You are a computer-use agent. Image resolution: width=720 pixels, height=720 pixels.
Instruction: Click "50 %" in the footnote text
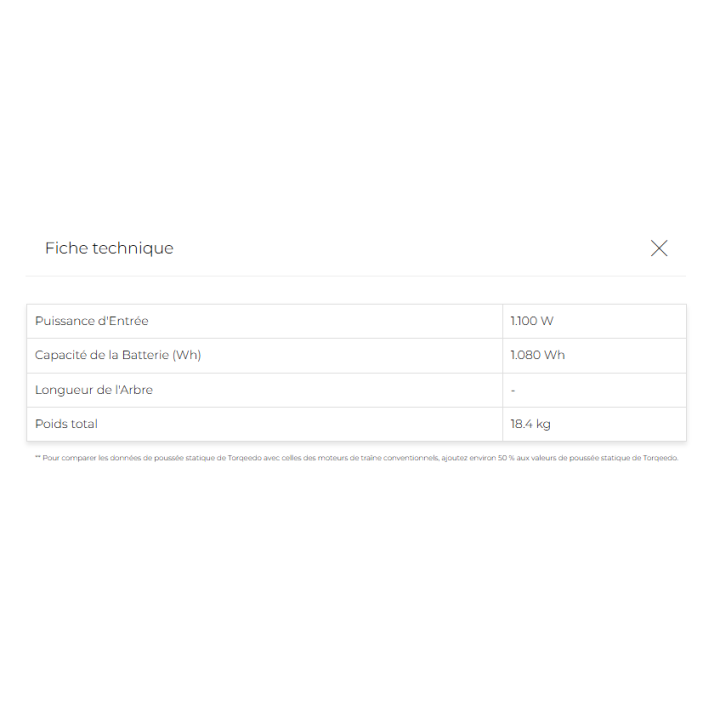506,458
